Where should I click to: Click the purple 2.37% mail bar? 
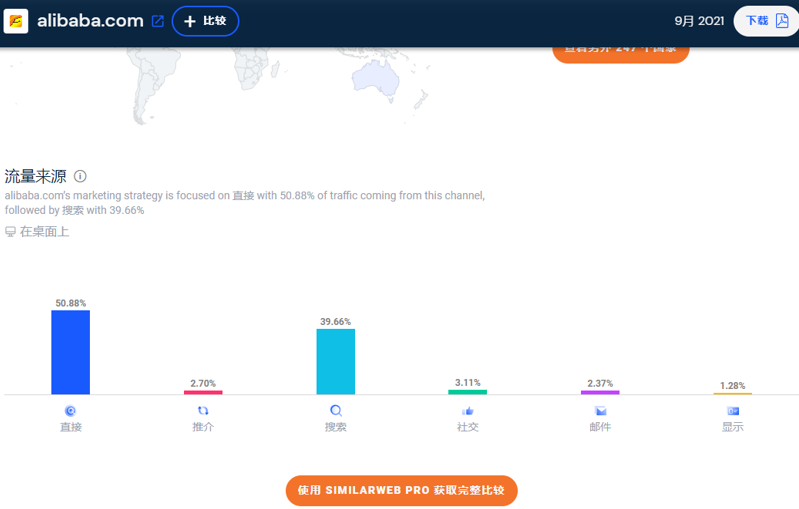pos(600,392)
